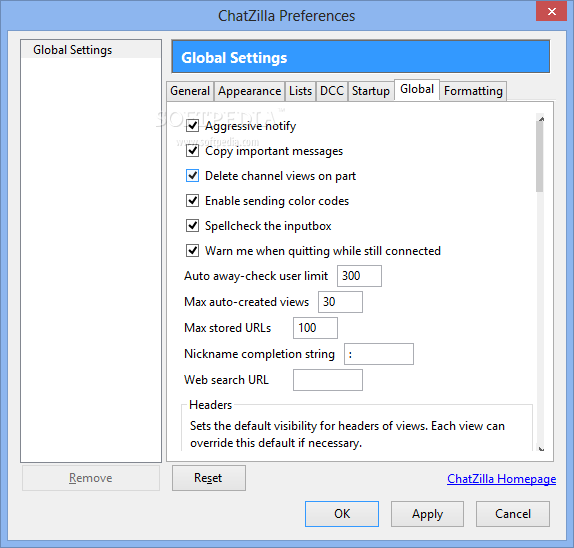Click the blue Global Settings header
This screenshot has width=574, height=548.
(361, 57)
